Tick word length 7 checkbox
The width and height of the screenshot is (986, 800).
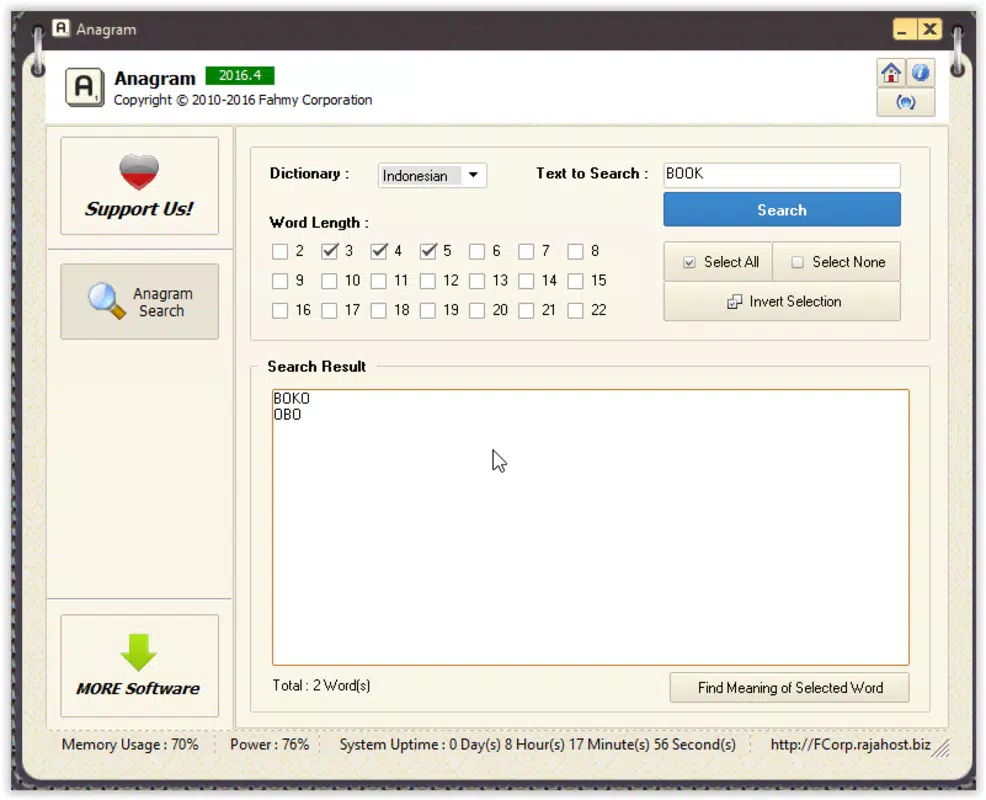click(x=526, y=252)
